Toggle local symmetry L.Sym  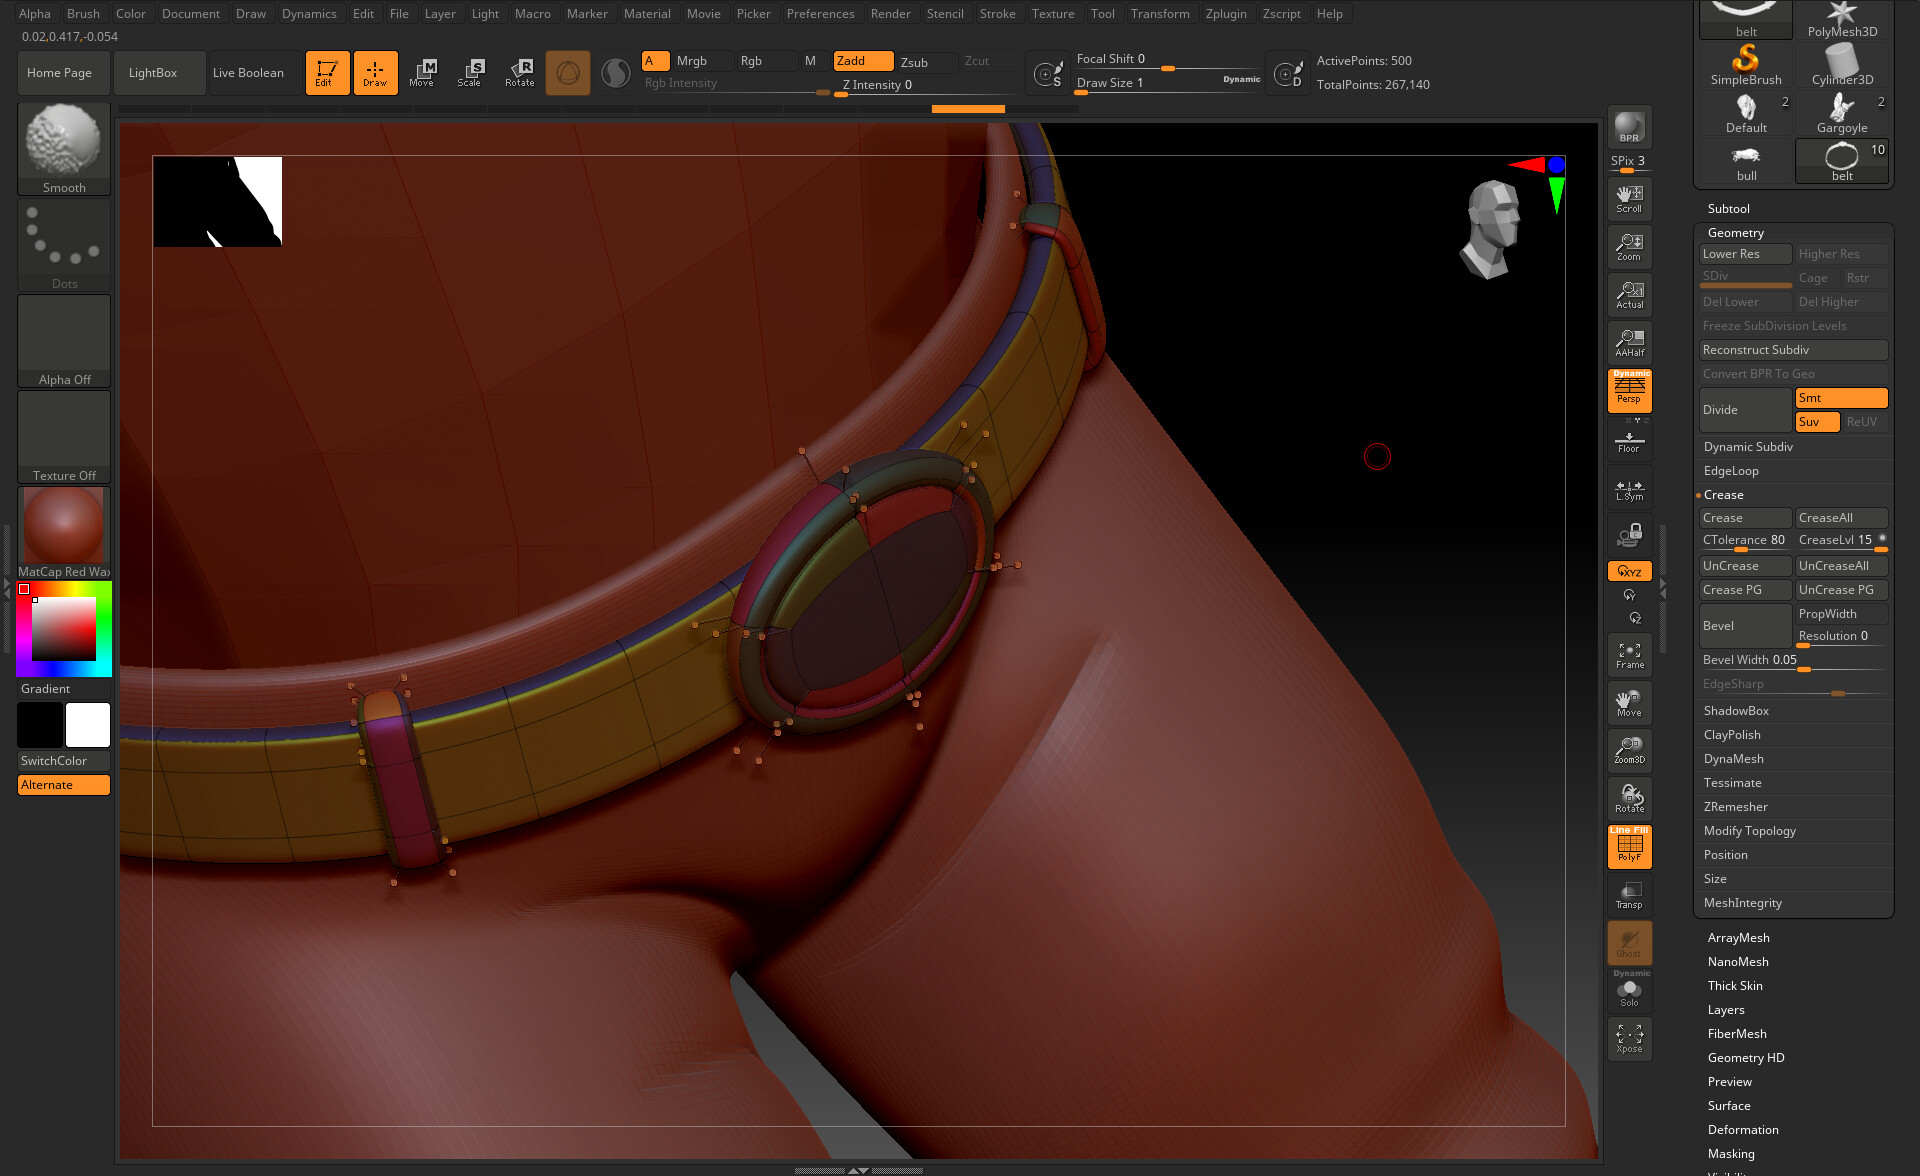click(x=1629, y=489)
